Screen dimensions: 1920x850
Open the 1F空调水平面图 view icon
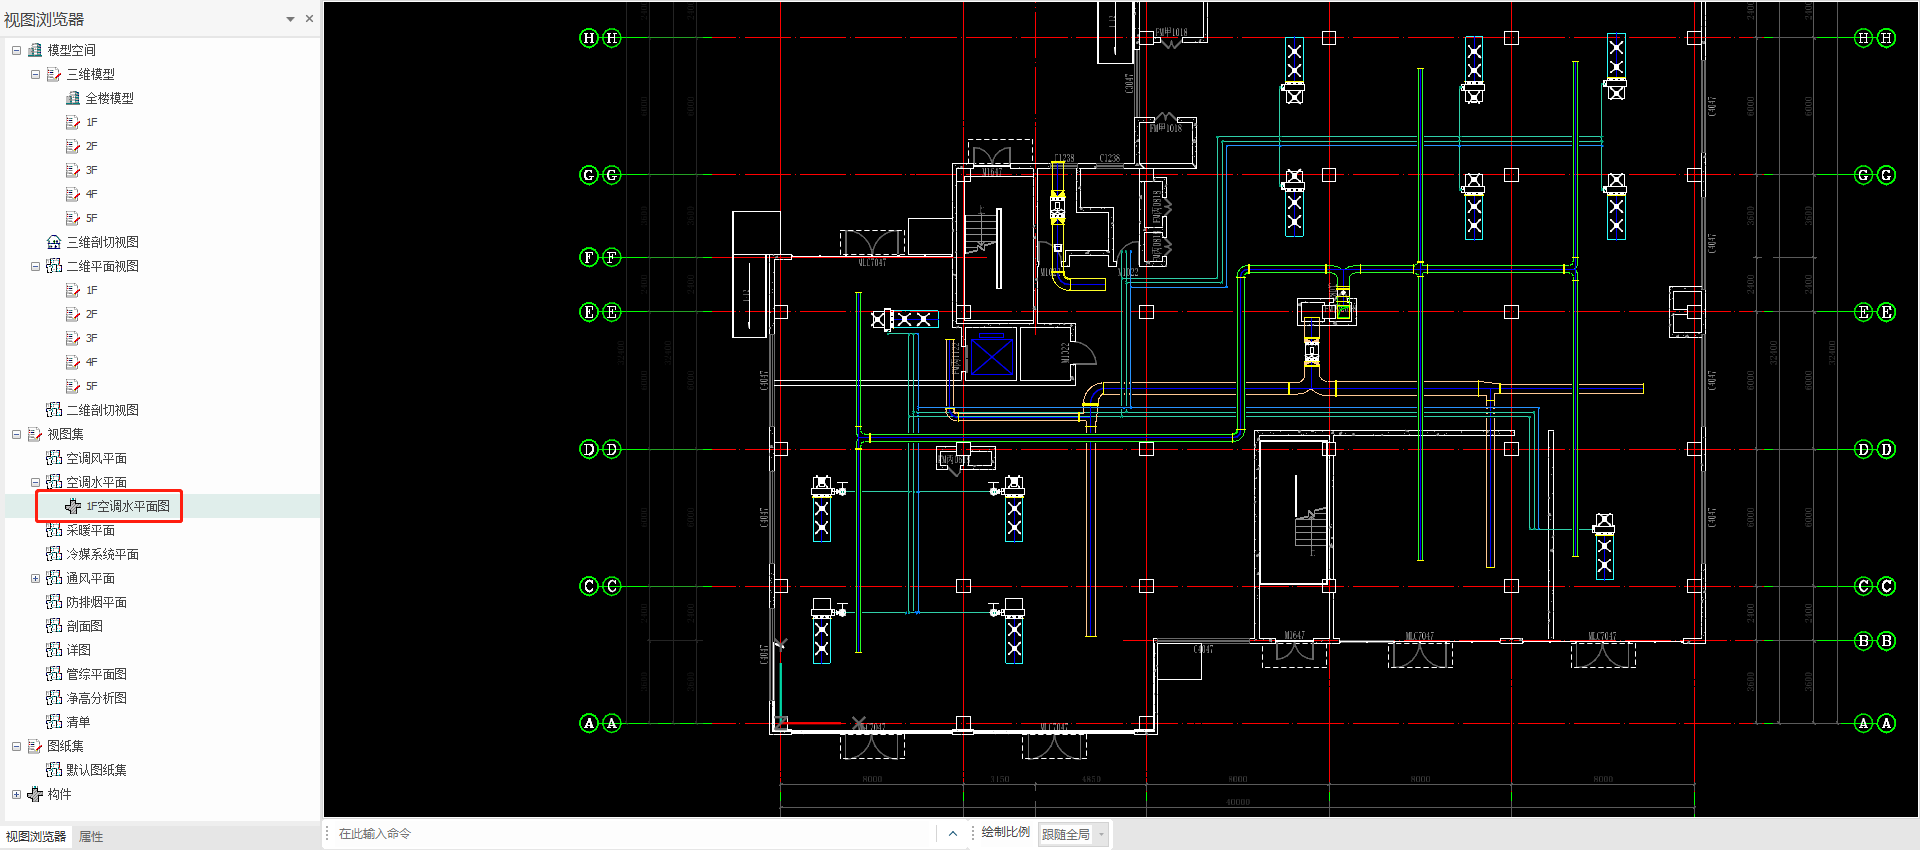tap(73, 506)
